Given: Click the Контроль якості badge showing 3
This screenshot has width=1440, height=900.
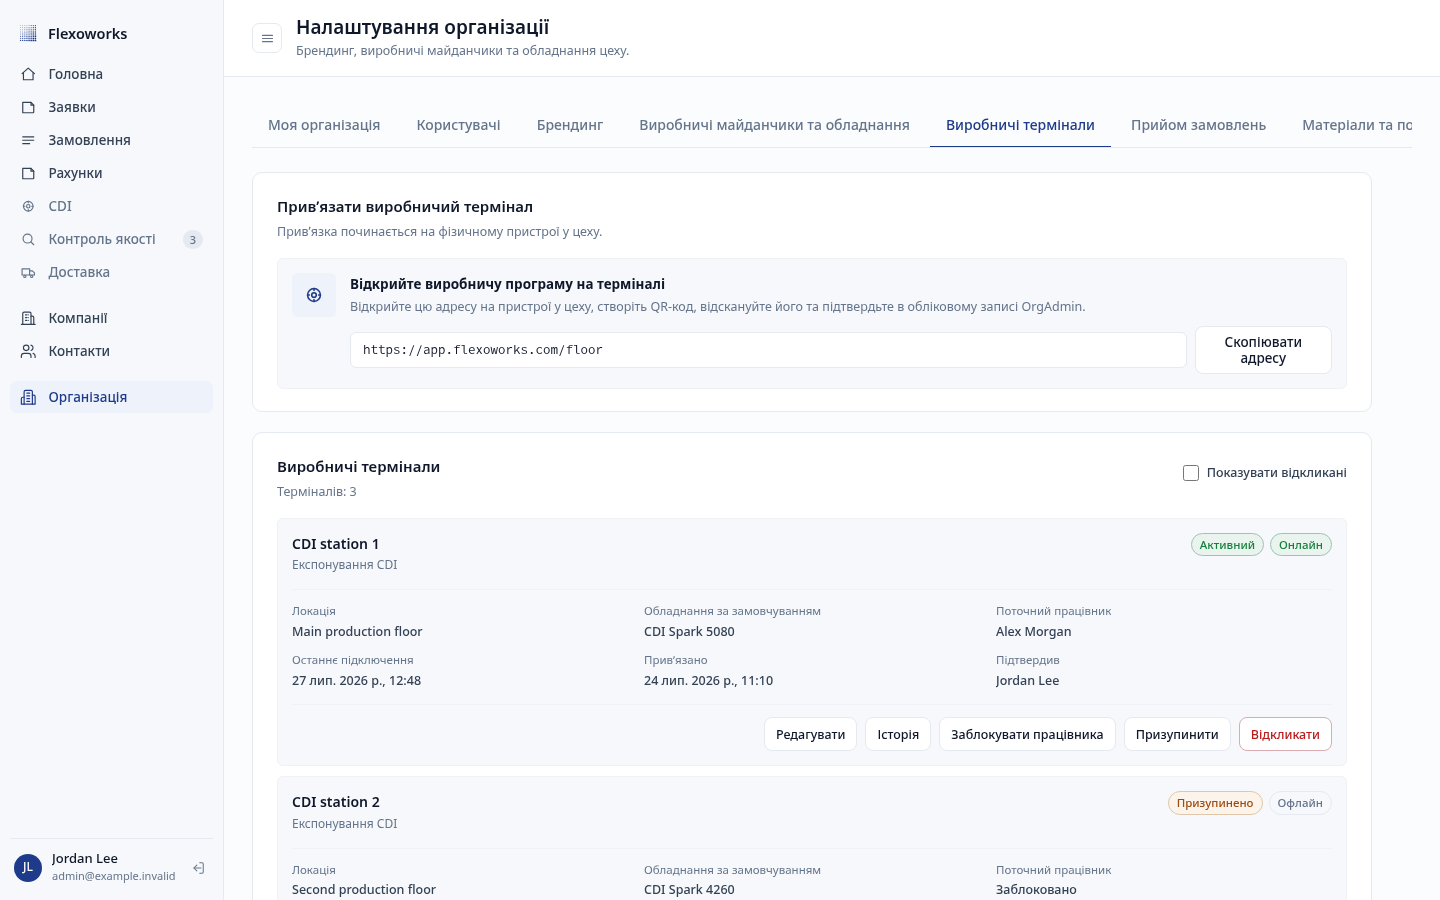Looking at the screenshot, I should point(193,240).
